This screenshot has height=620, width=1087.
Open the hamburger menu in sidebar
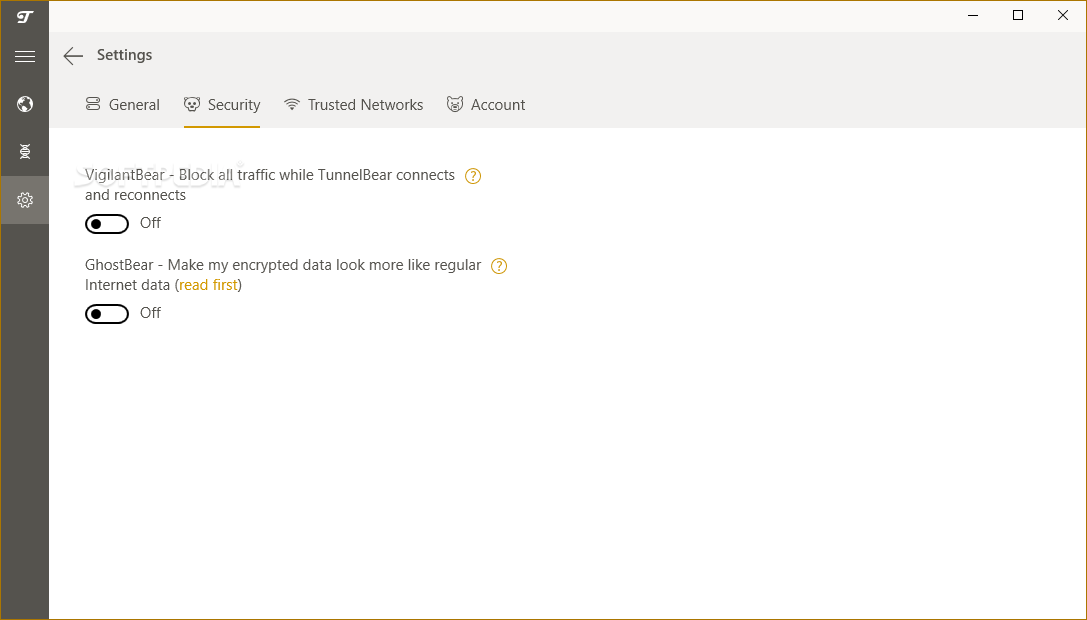25,56
